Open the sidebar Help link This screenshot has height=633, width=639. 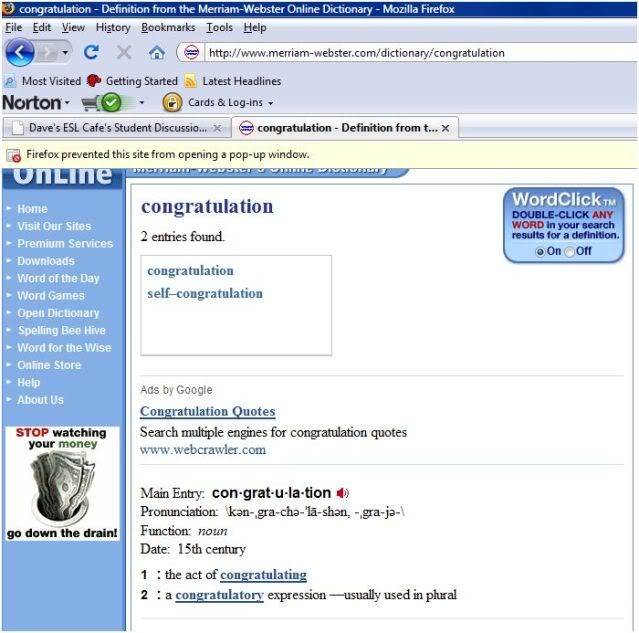(x=29, y=382)
